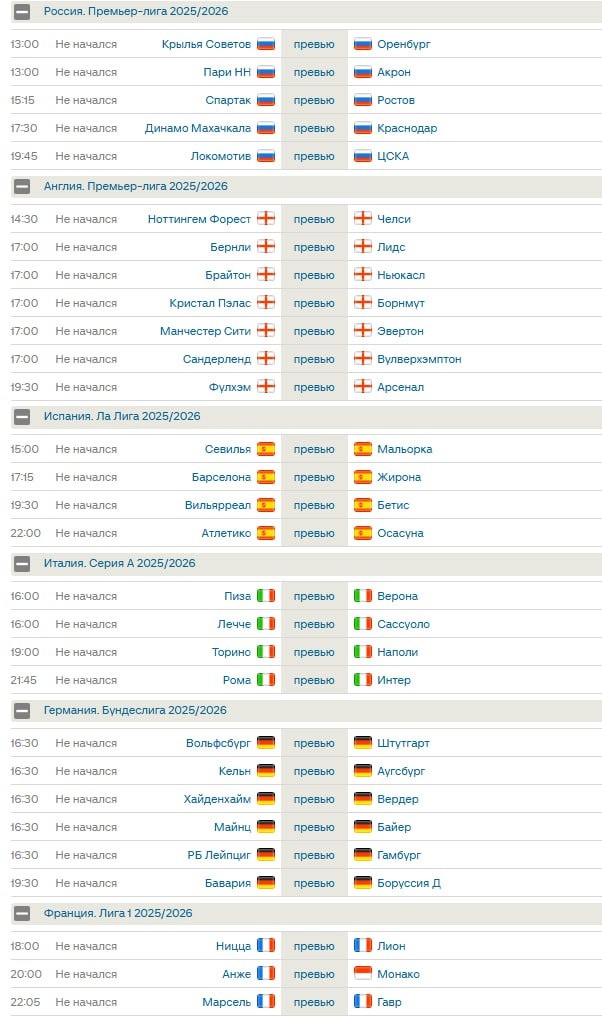Click the Monaco flag beside Монако
The image size is (602, 1021).
[x=363, y=974]
